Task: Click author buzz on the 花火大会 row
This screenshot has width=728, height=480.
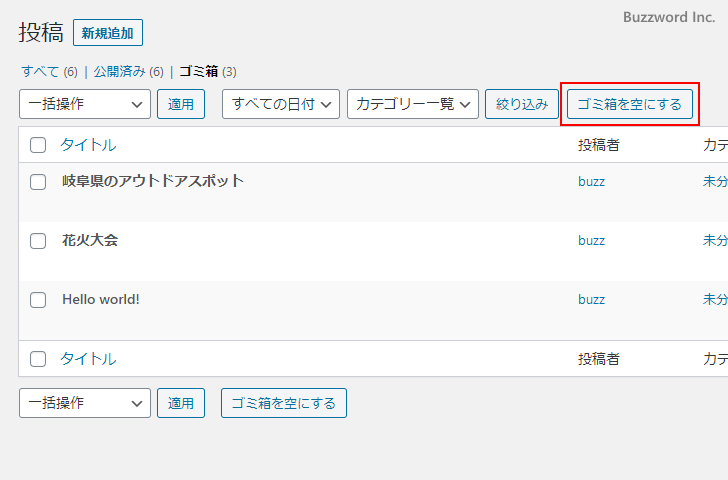Action: tap(591, 241)
